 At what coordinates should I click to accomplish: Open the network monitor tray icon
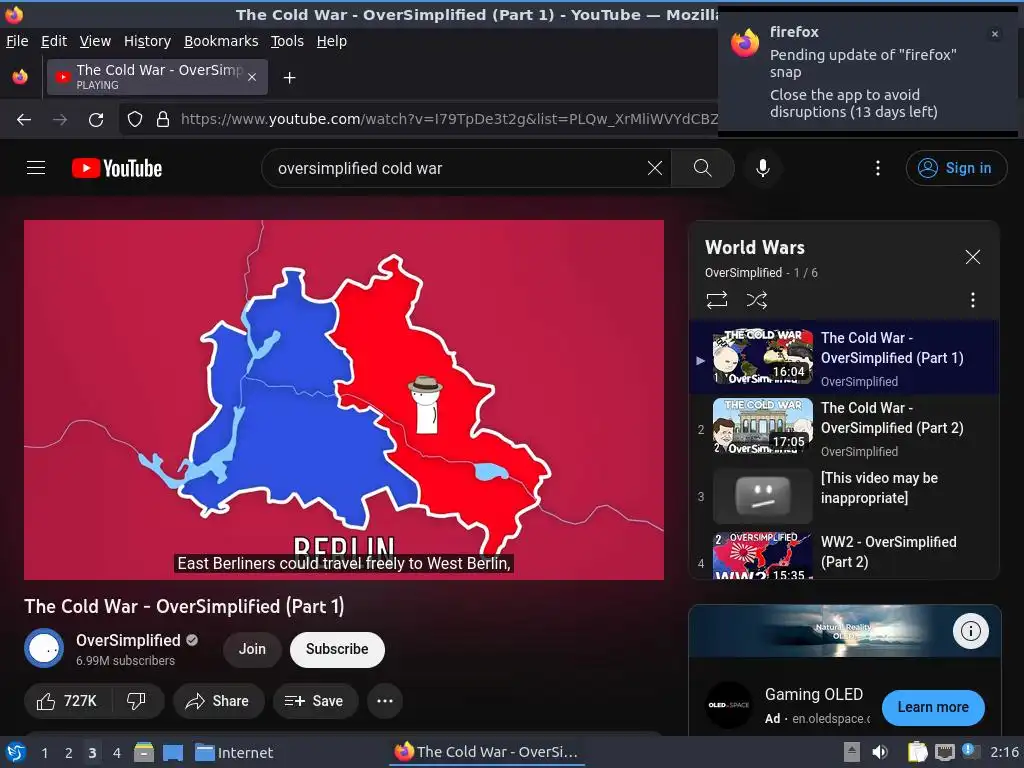944,752
